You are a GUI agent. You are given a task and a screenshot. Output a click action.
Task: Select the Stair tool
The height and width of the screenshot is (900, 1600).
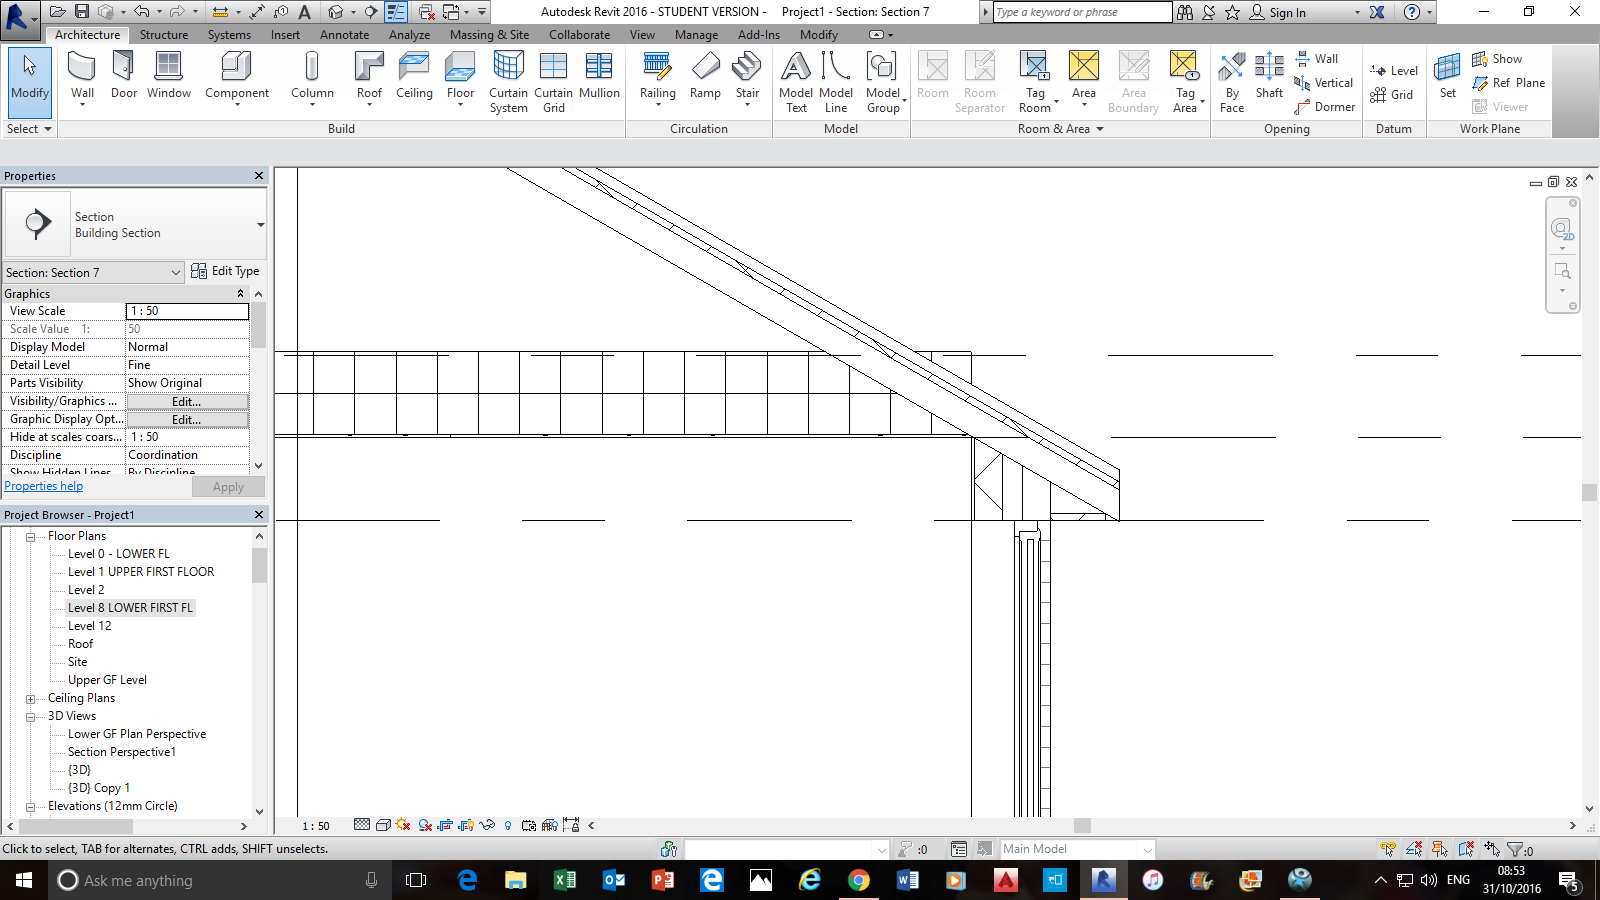point(747,78)
